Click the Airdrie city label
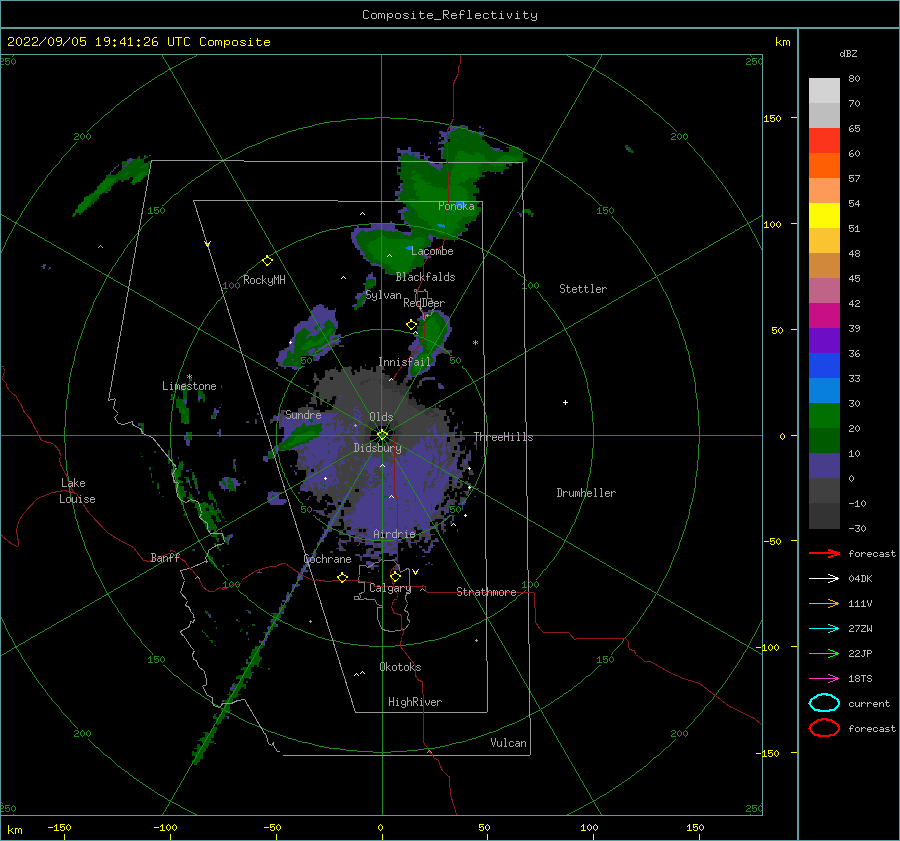The image size is (900, 841). pos(394,534)
